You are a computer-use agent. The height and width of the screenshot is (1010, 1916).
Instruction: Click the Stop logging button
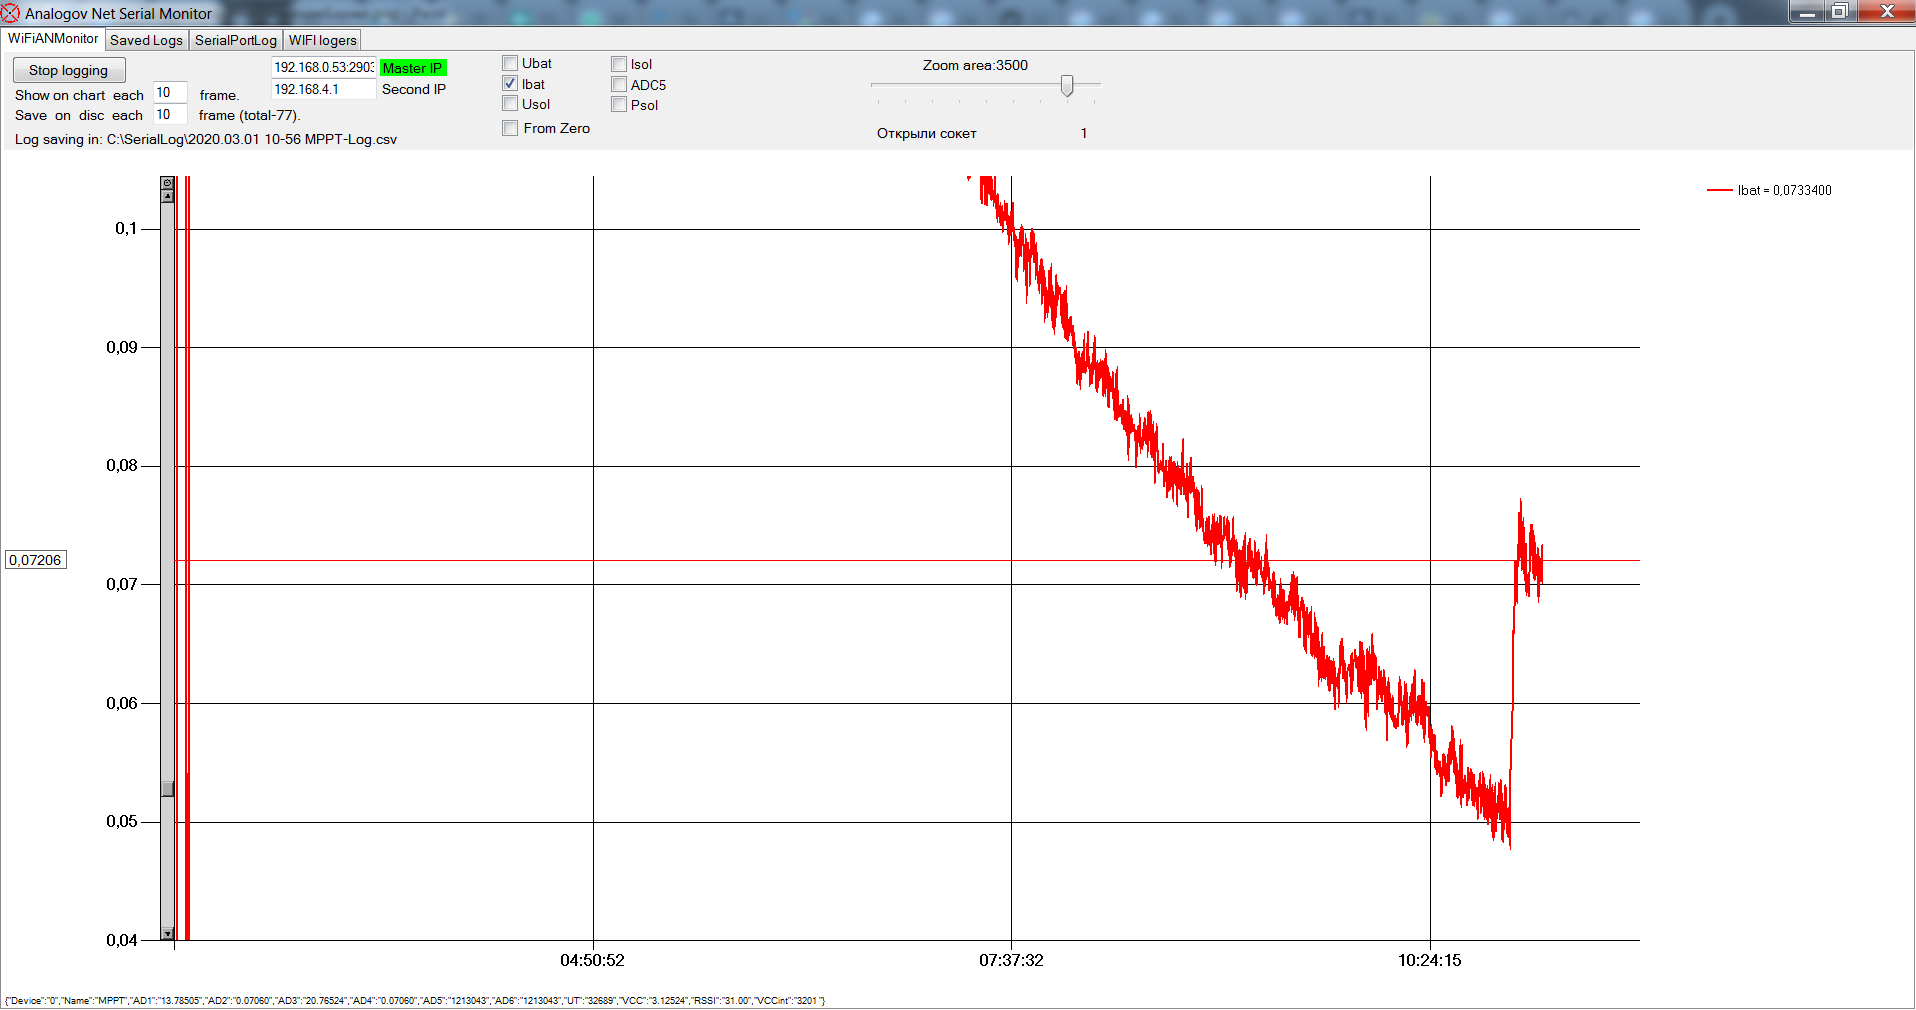click(x=68, y=70)
